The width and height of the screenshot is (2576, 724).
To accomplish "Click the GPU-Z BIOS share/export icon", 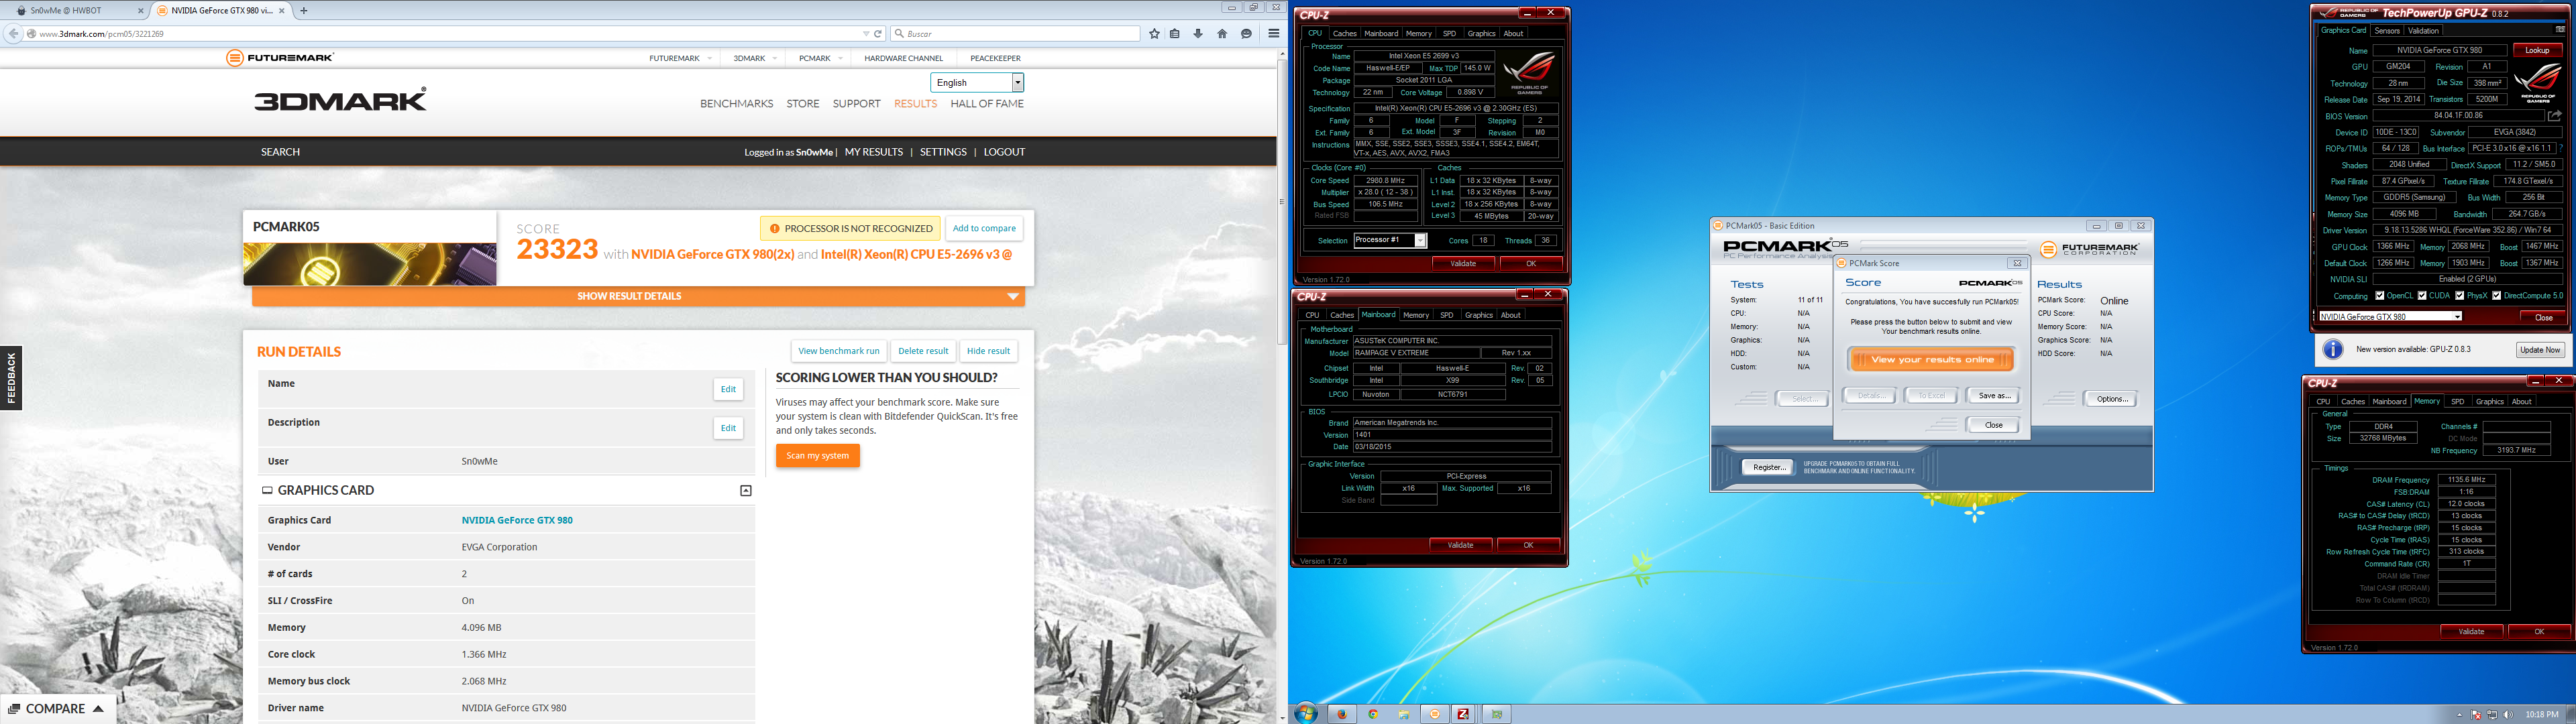I will (x=2554, y=116).
